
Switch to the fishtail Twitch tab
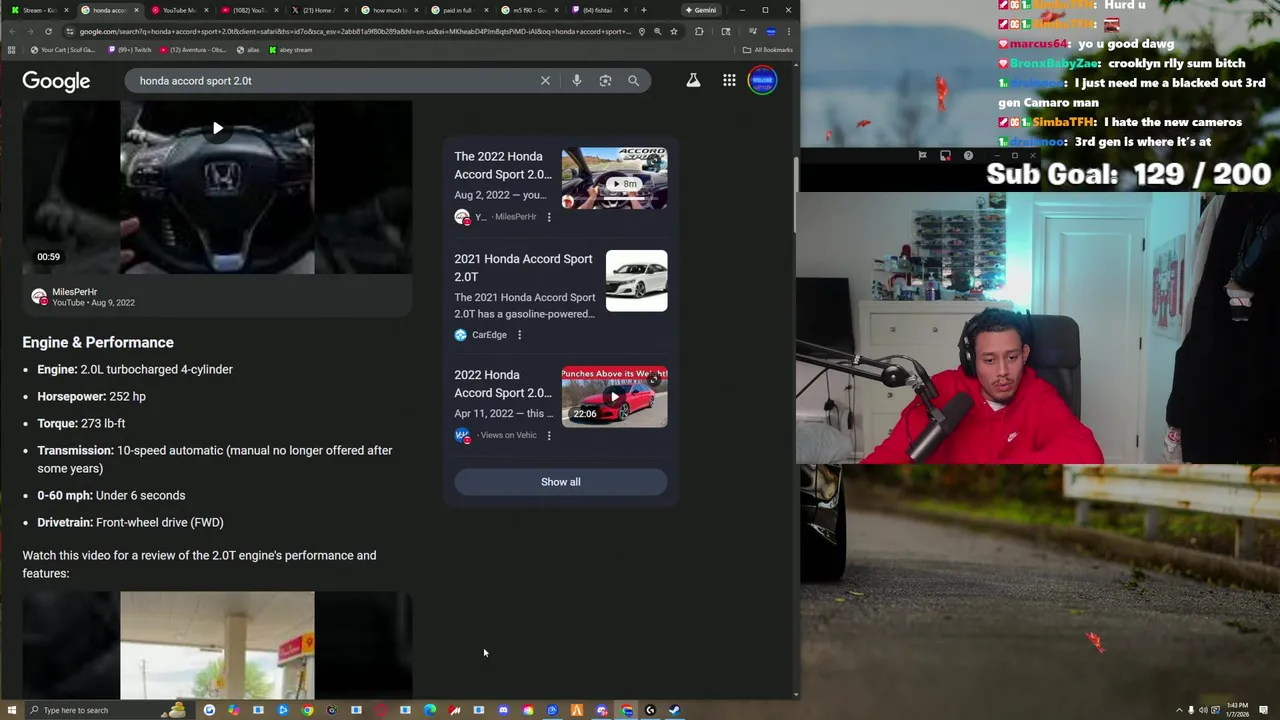point(600,10)
